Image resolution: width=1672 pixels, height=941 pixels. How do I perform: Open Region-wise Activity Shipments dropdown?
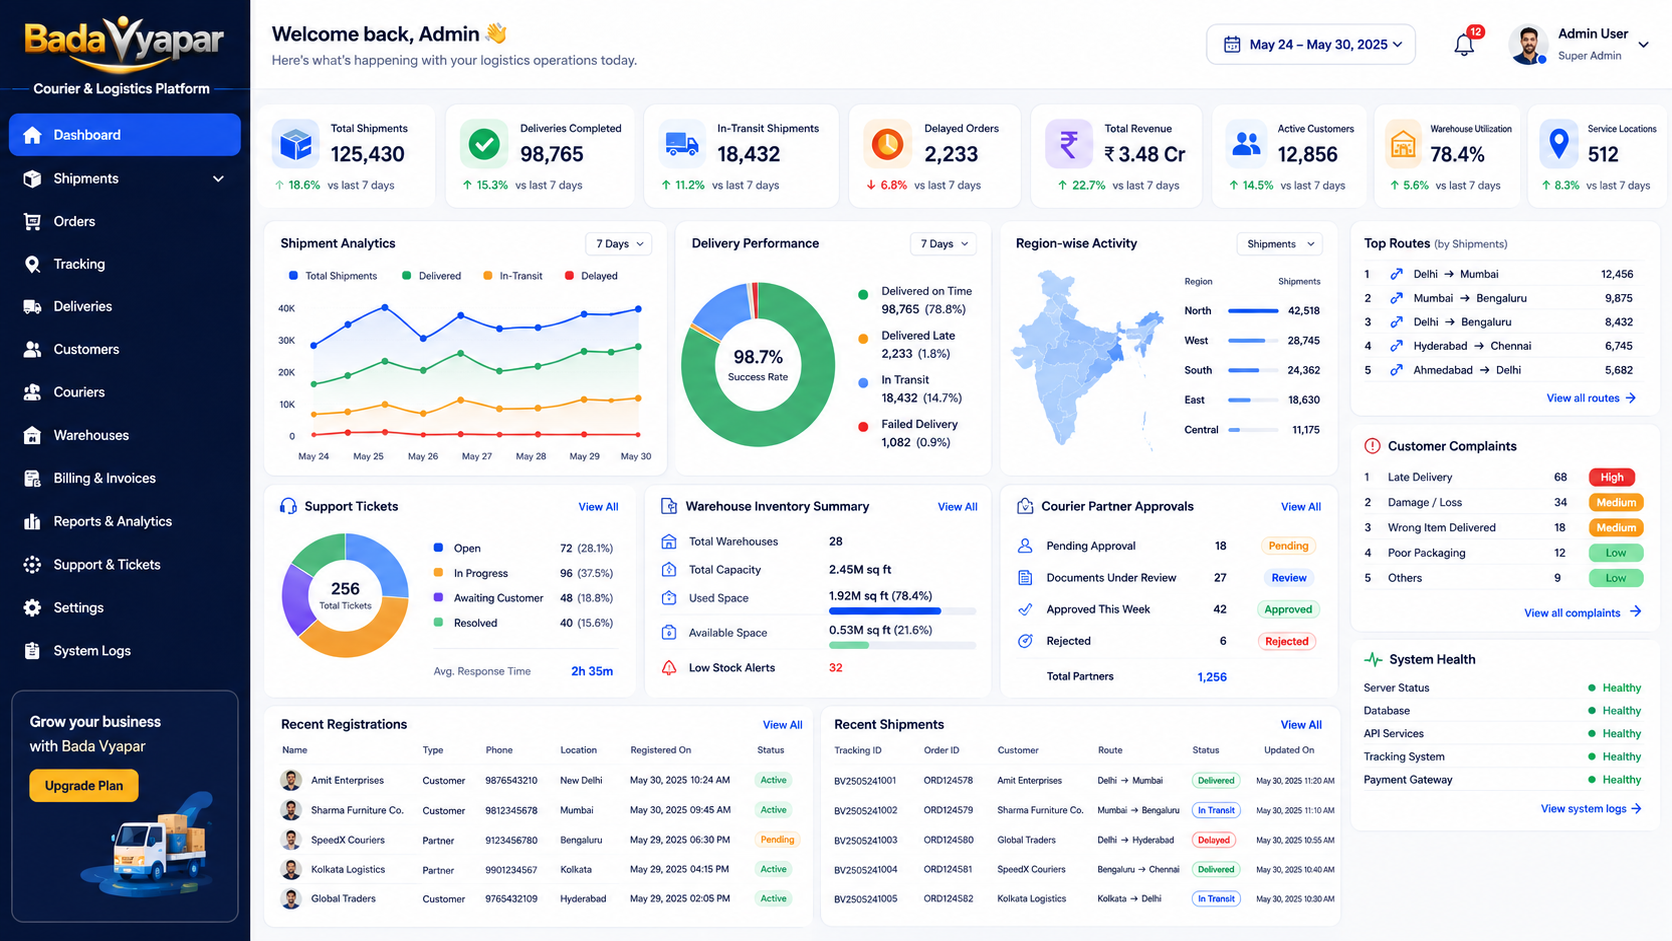pyautogui.click(x=1279, y=244)
